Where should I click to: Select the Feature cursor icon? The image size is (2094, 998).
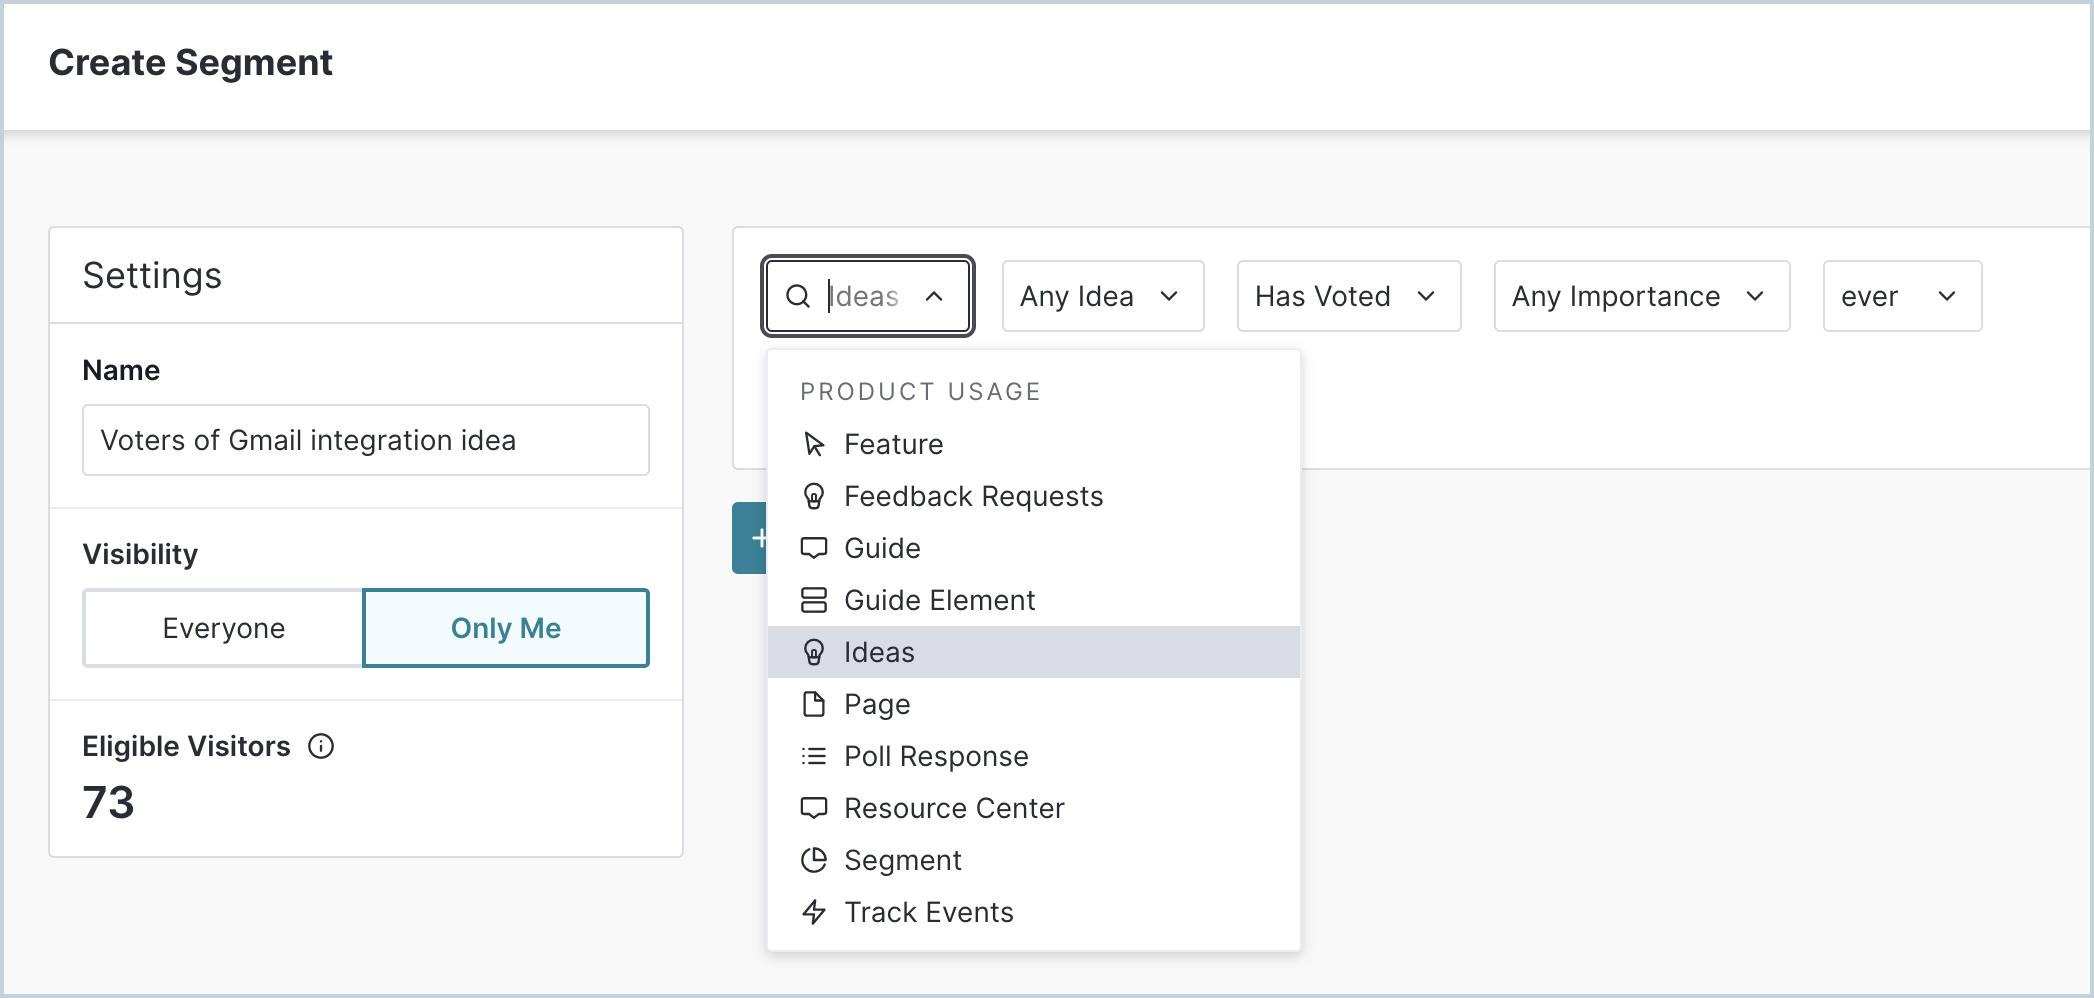pos(814,444)
